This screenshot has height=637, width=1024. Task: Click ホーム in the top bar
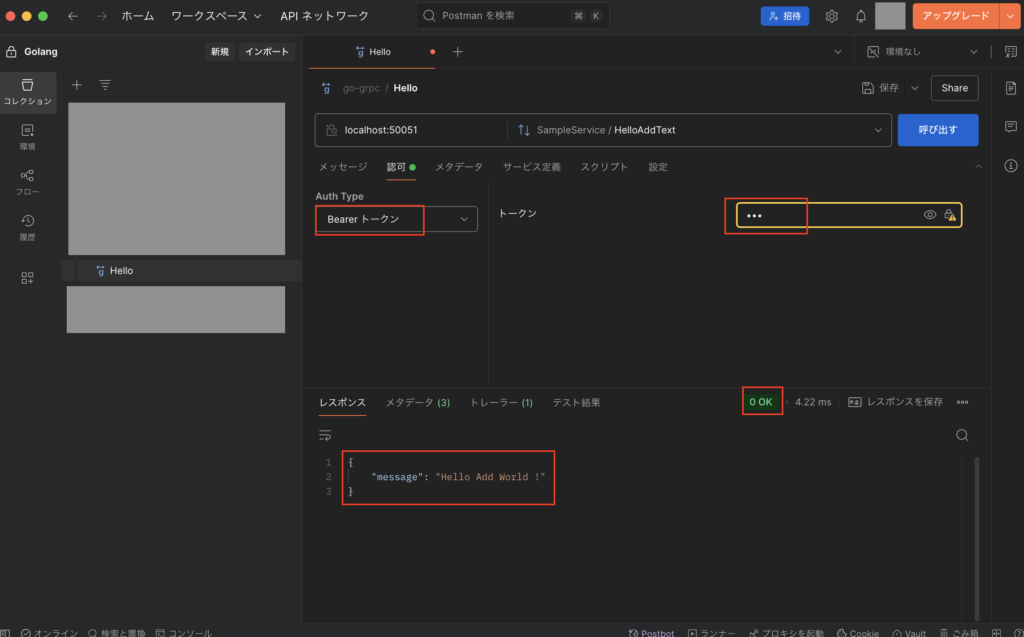tap(137, 16)
